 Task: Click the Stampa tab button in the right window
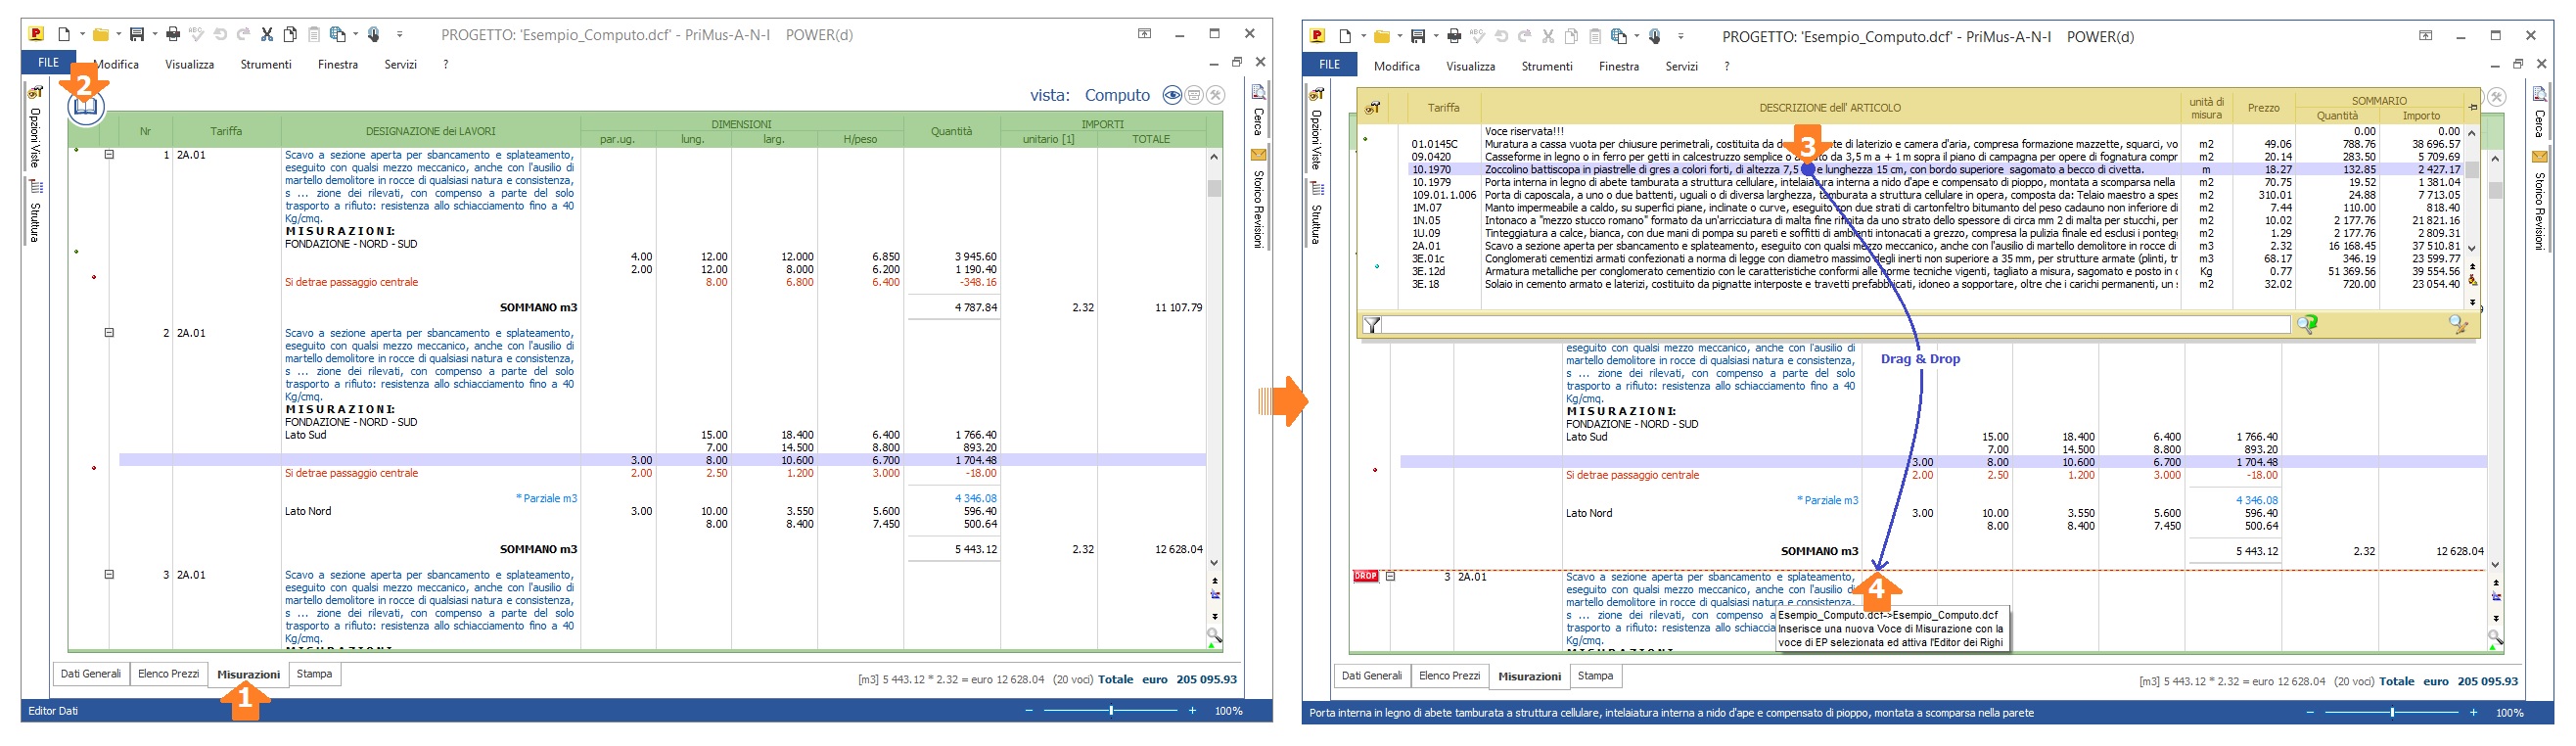click(x=1594, y=676)
